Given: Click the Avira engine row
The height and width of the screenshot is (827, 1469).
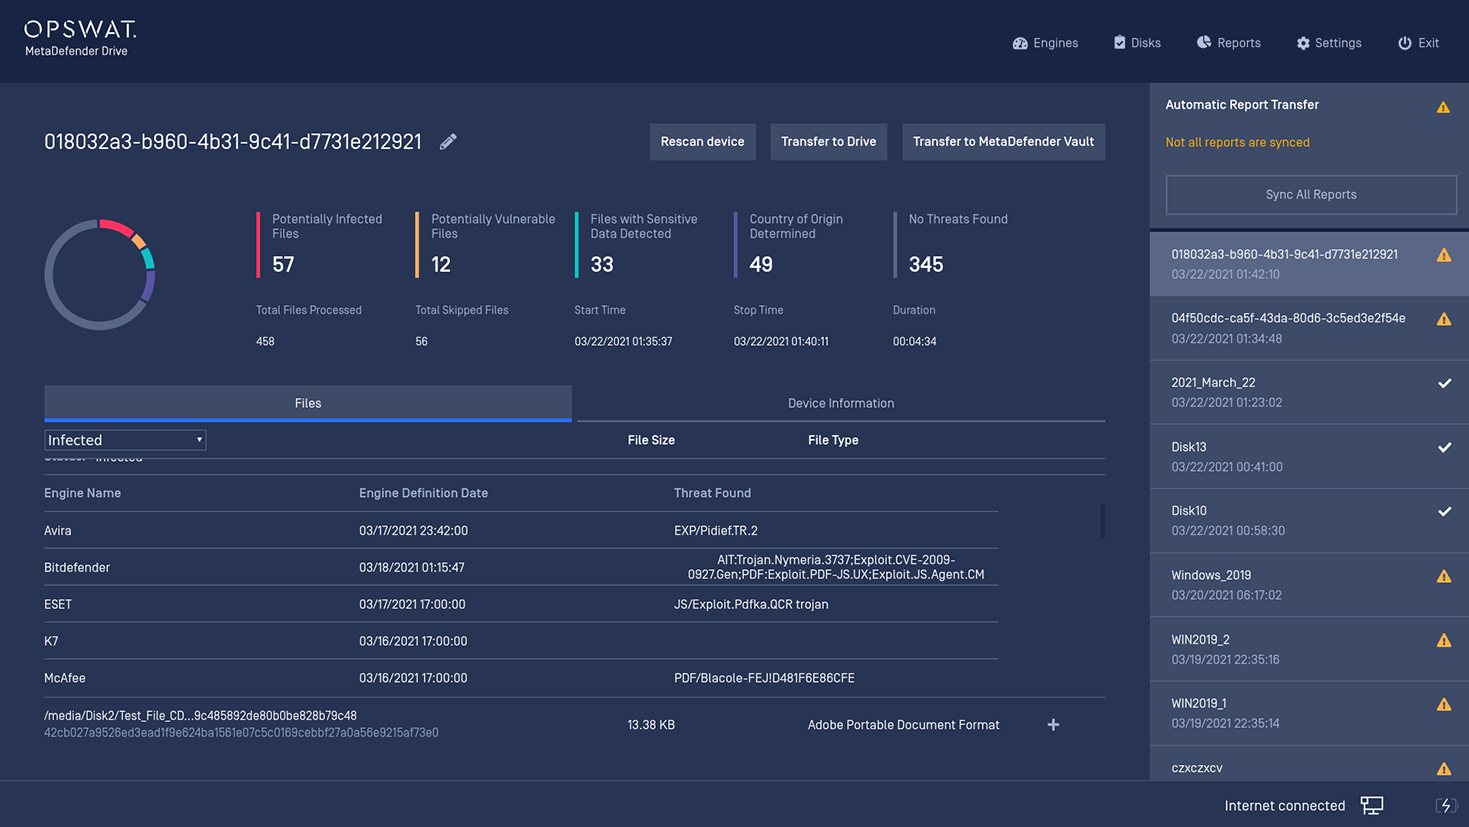Looking at the screenshot, I should coord(521,531).
